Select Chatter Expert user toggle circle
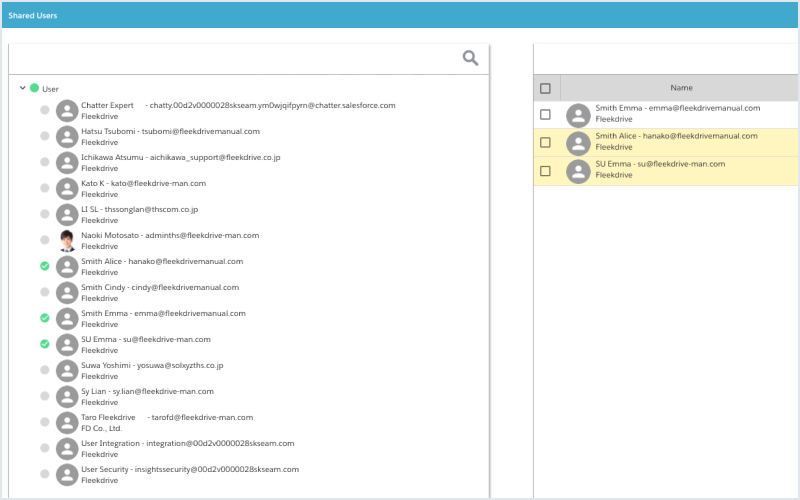Screen dimensions: 800x500 pyautogui.click(x=45, y=110)
